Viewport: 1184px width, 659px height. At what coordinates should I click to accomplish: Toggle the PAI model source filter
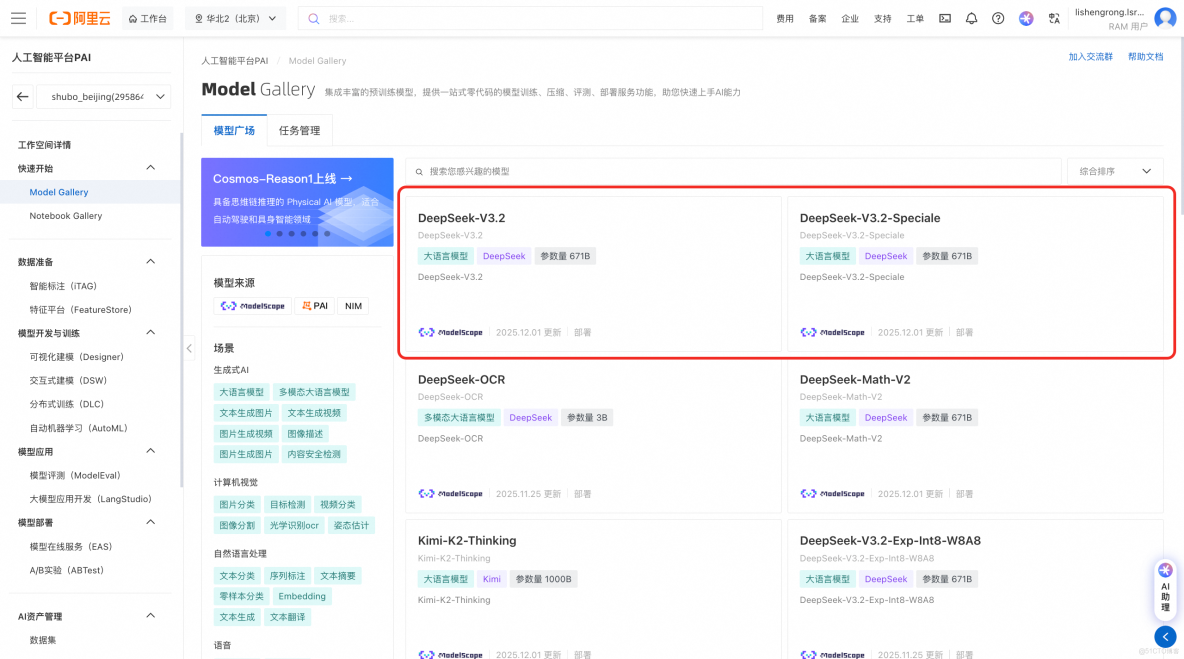pos(314,305)
